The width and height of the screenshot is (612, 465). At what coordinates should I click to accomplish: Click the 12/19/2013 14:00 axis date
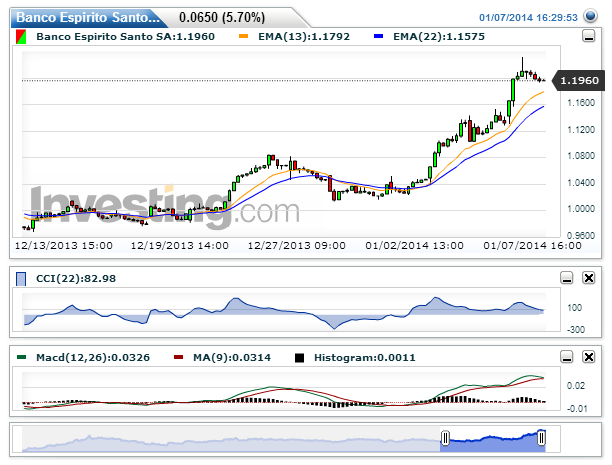tap(180, 246)
